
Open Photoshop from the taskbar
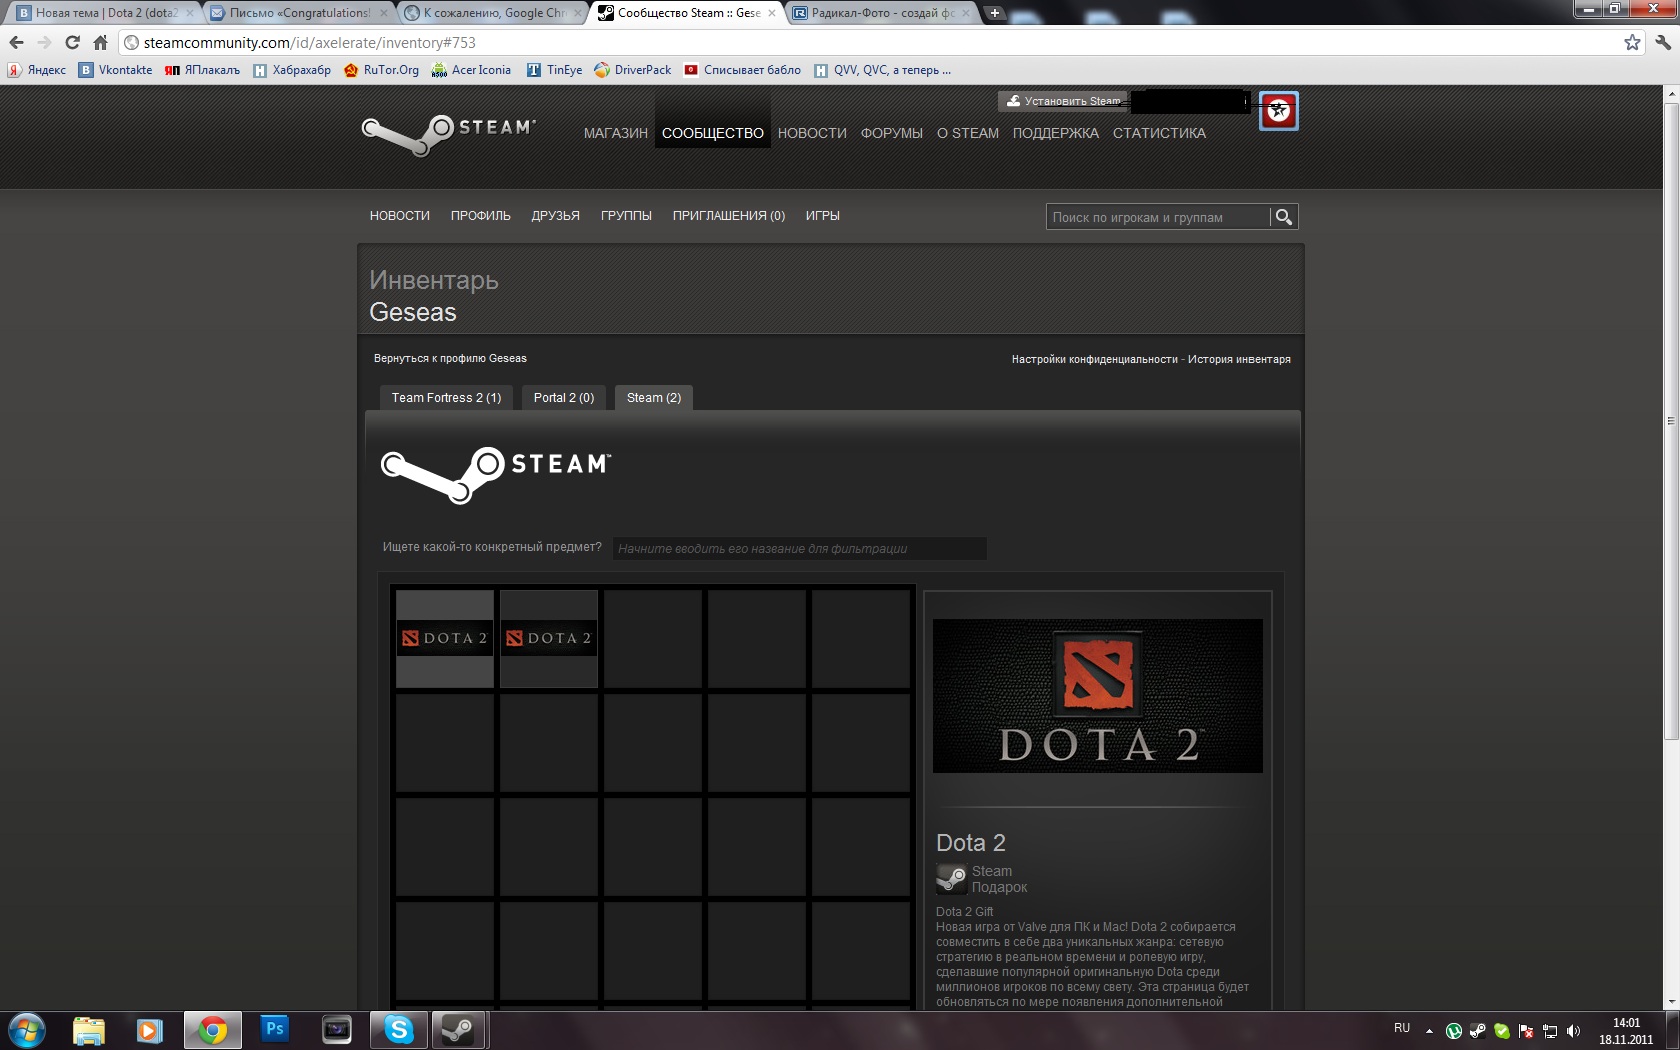(x=274, y=1030)
